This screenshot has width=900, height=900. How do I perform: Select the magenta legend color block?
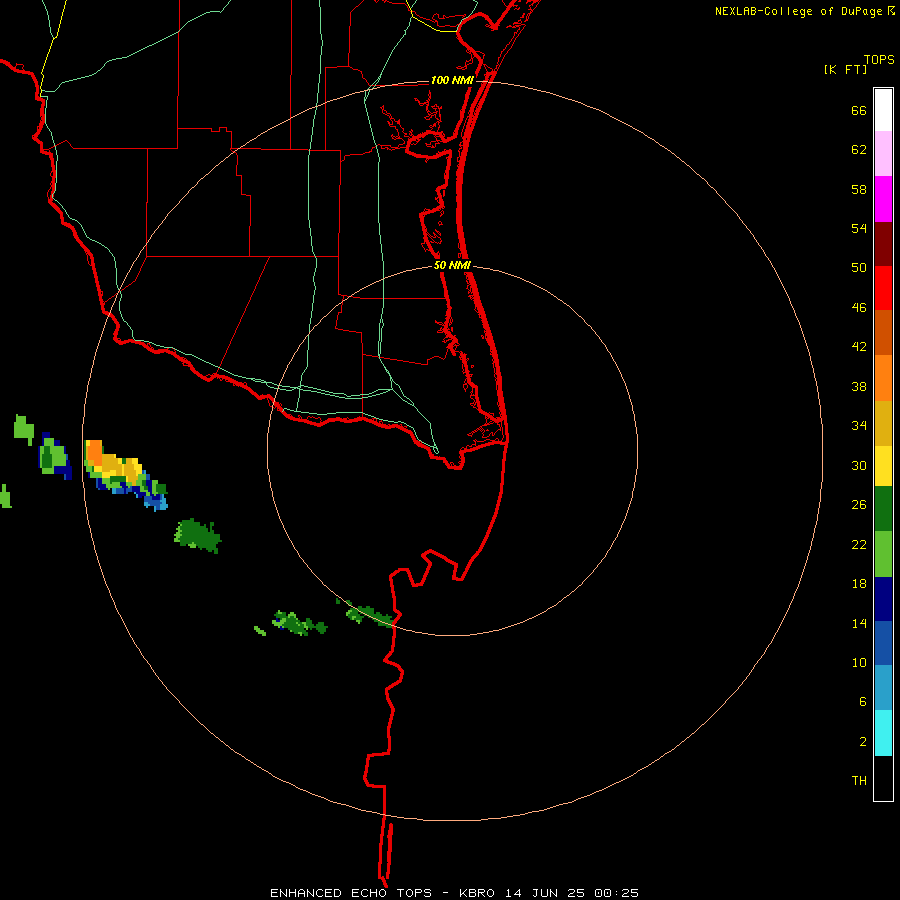pyautogui.click(x=883, y=199)
